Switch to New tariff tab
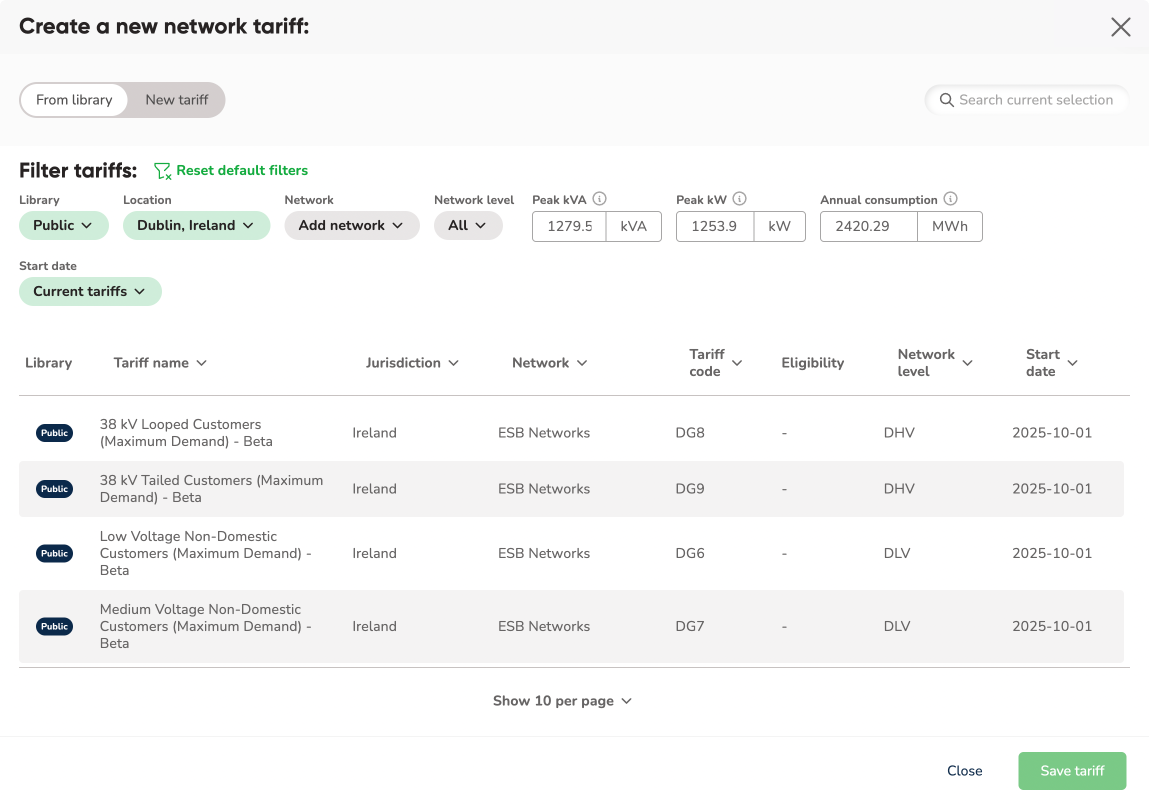Screen dimensions: 1149x804 [177, 100]
